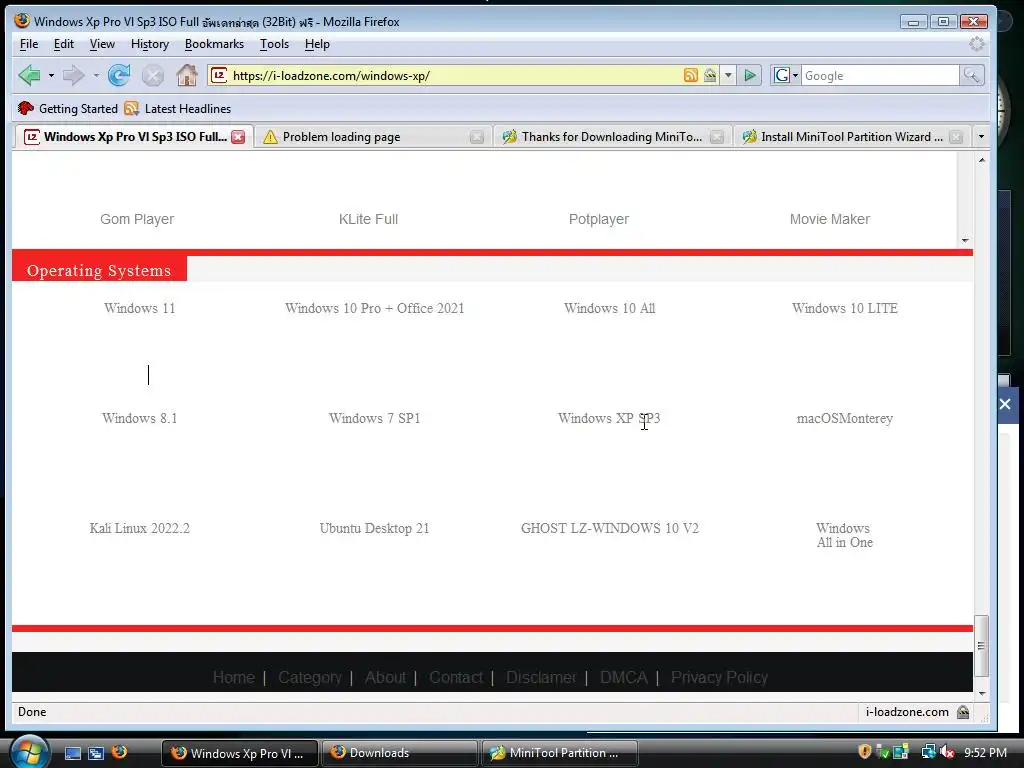Open the Windows All in One link

844,535
